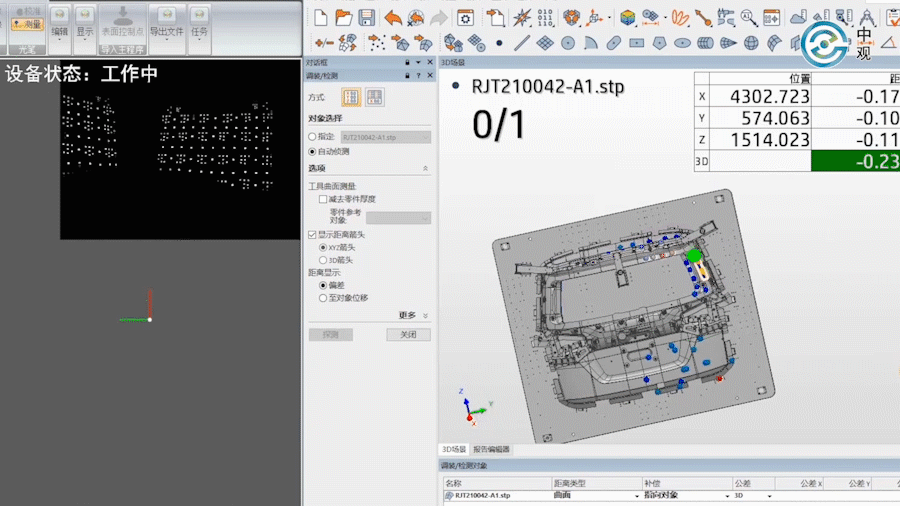900x506 pixels.
Task: Select the circle feature tool
Action: pos(568,43)
